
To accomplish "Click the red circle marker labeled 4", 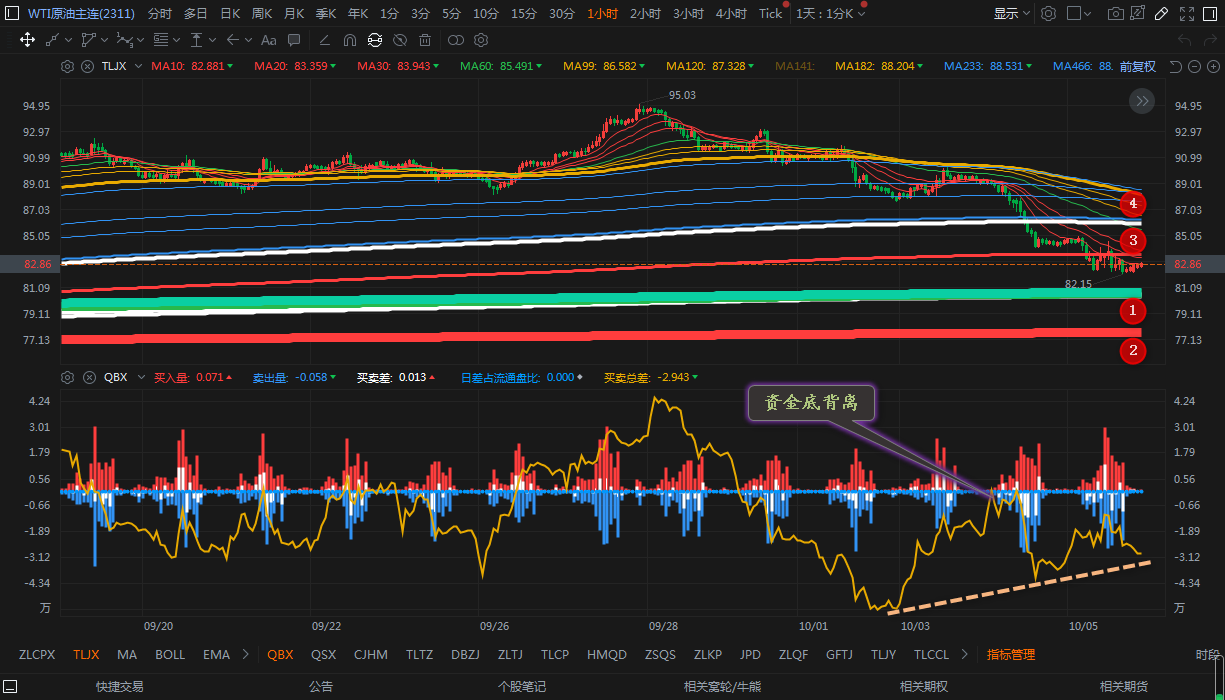I will tap(1132, 204).
